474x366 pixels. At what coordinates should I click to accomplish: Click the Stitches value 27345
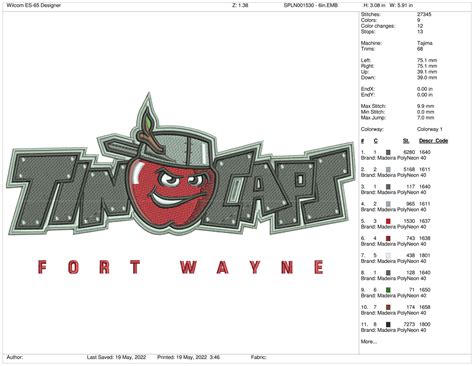424,14
